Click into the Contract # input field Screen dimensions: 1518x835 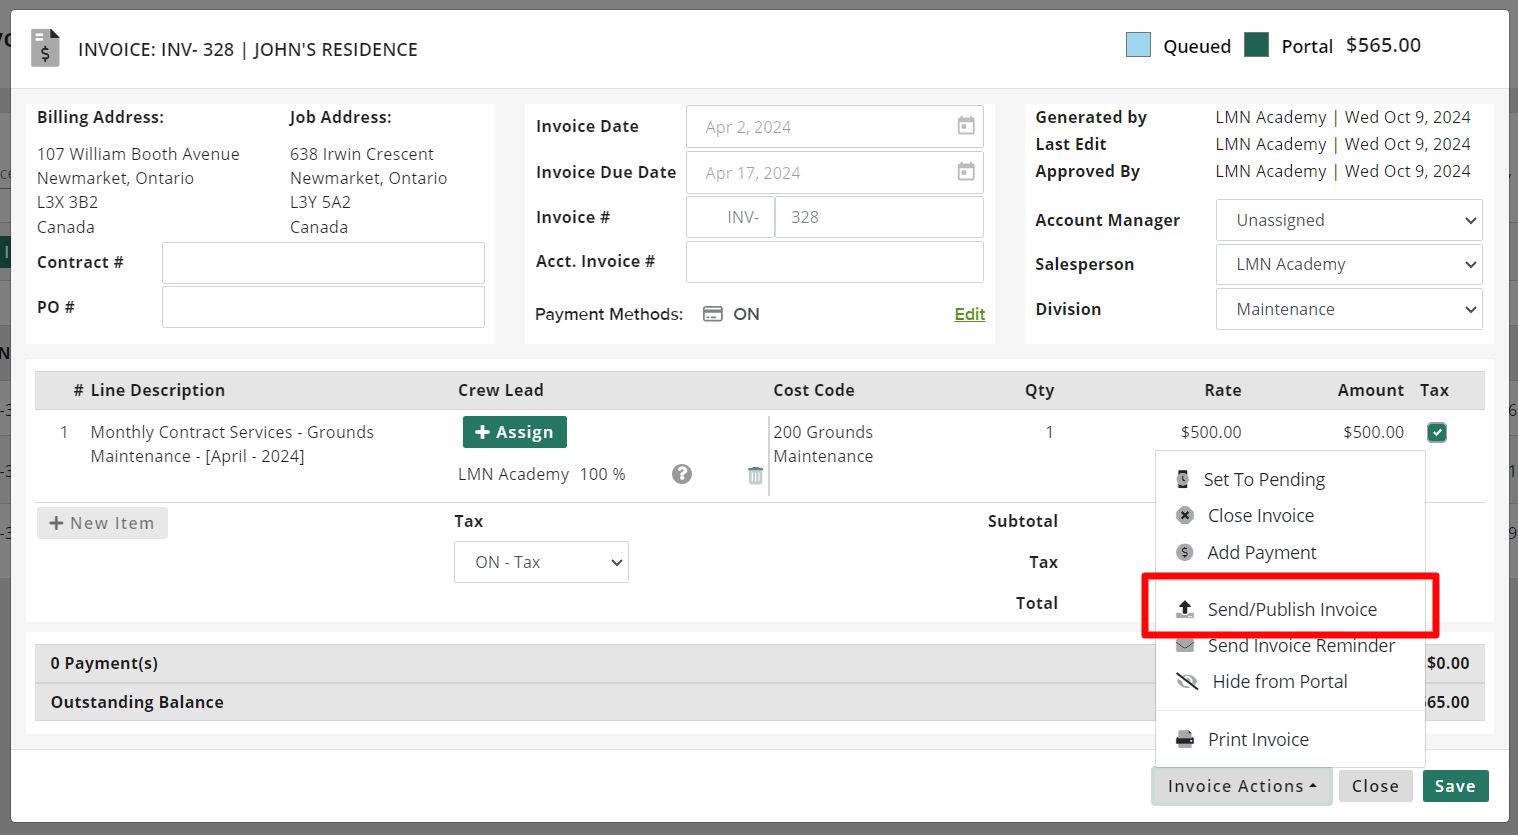pos(323,263)
